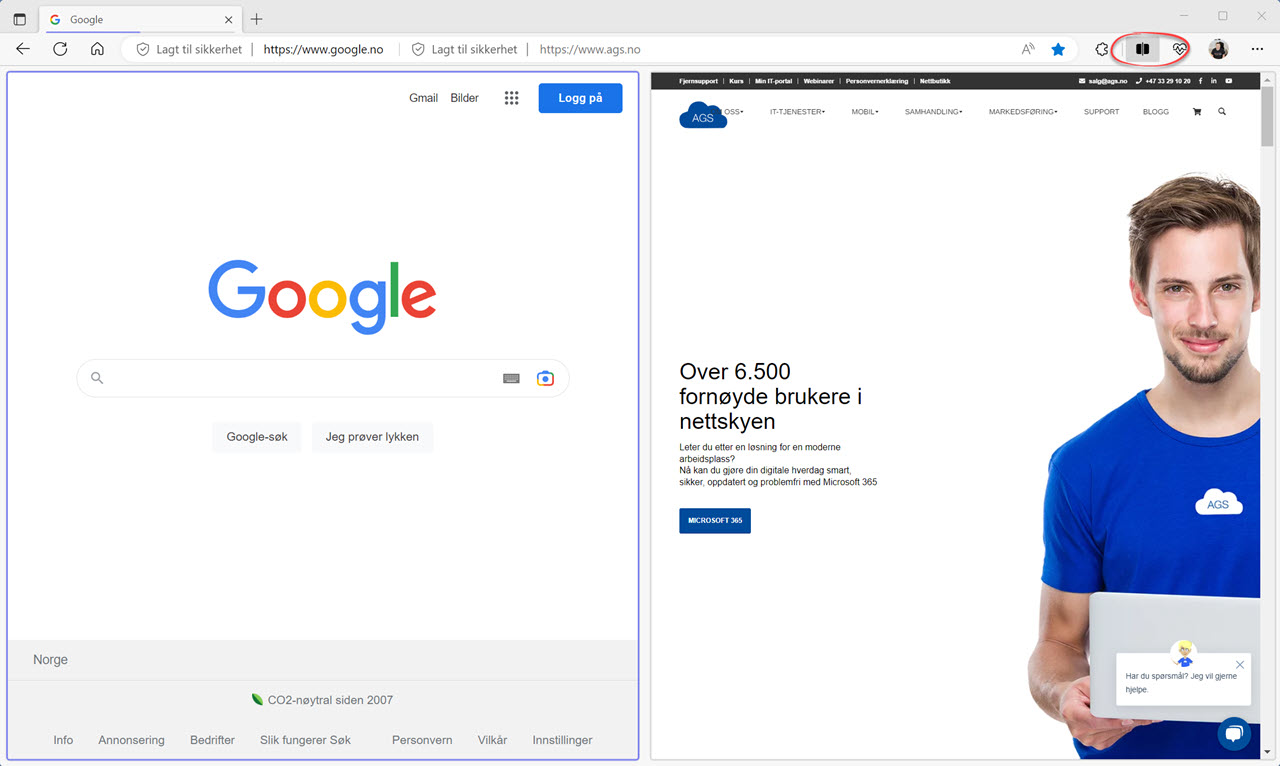The image size is (1280, 766).
Task: Expand MARKEDSFØRING dropdown menu
Action: [1023, 112]
